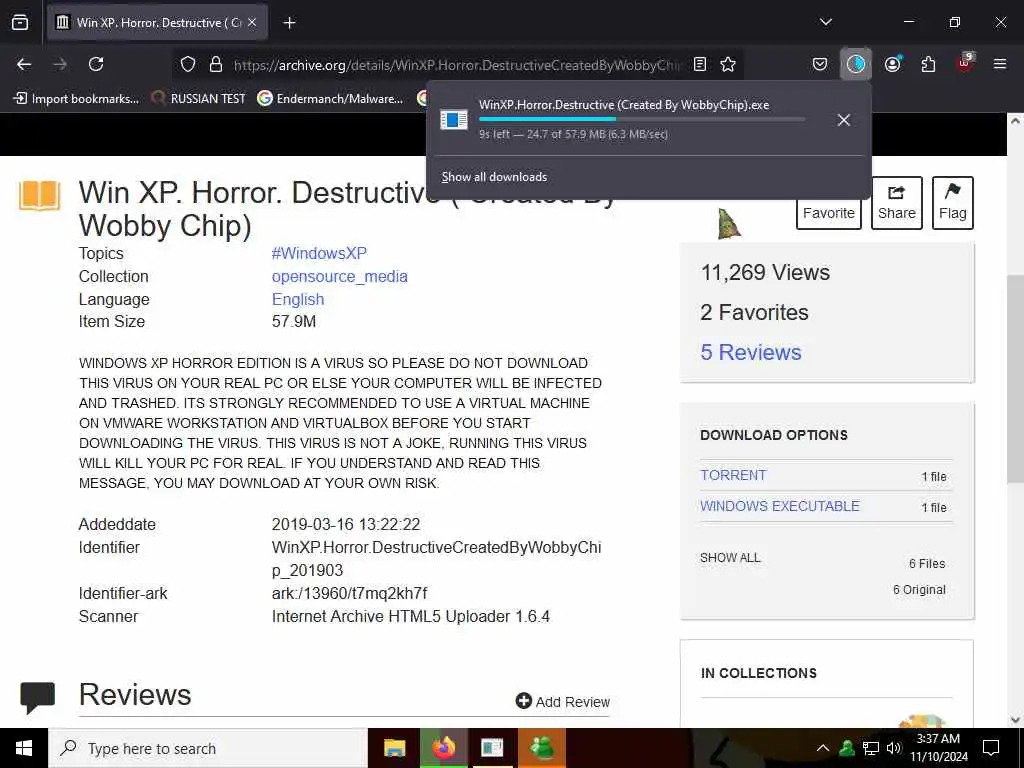Click the downloading exe file icon
The image size is (1024, 768).
[454, 120]
